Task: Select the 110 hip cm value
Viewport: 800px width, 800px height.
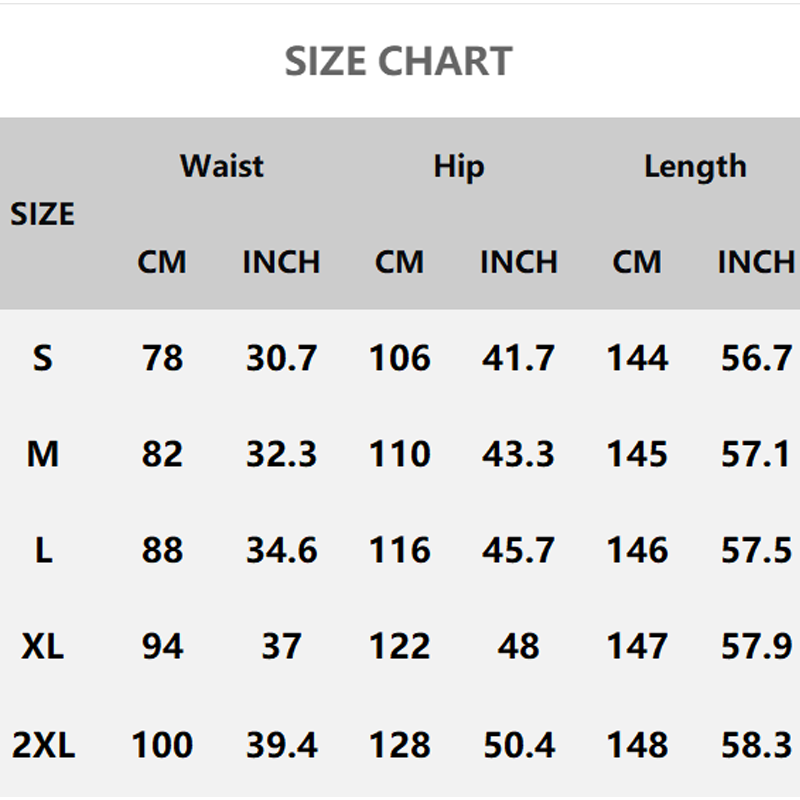Action: [400, 454]
